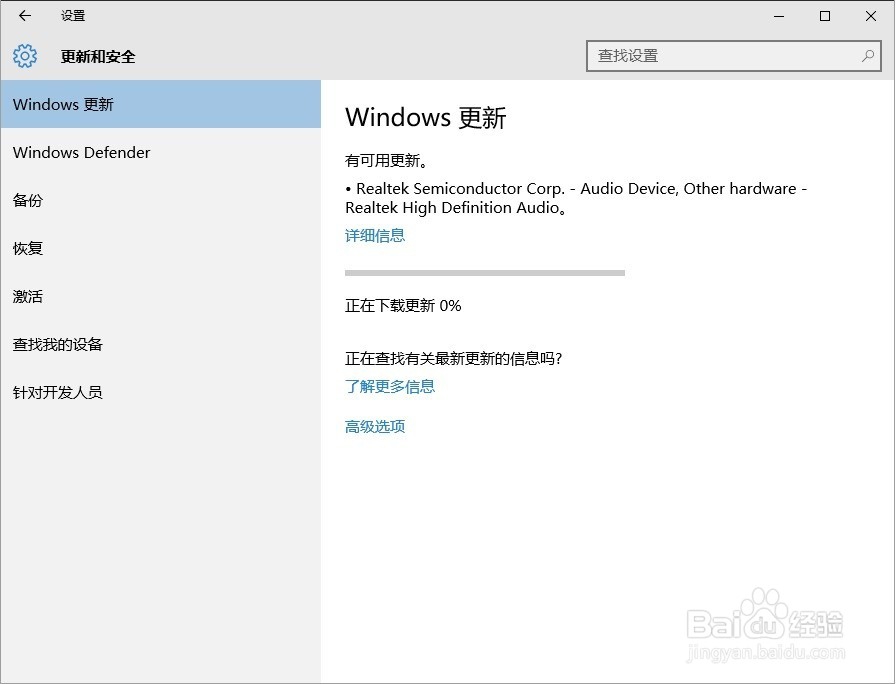The width and height of the screenshot is (896, 684).
Task: Open the 了解更多信息 link
Action: point(390,386)
